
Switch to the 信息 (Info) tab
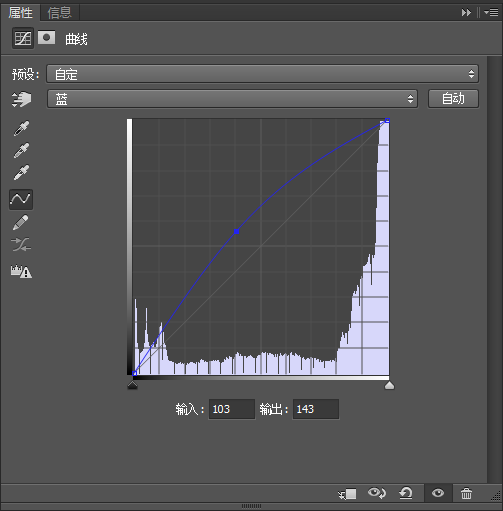(x=60, y=13)
